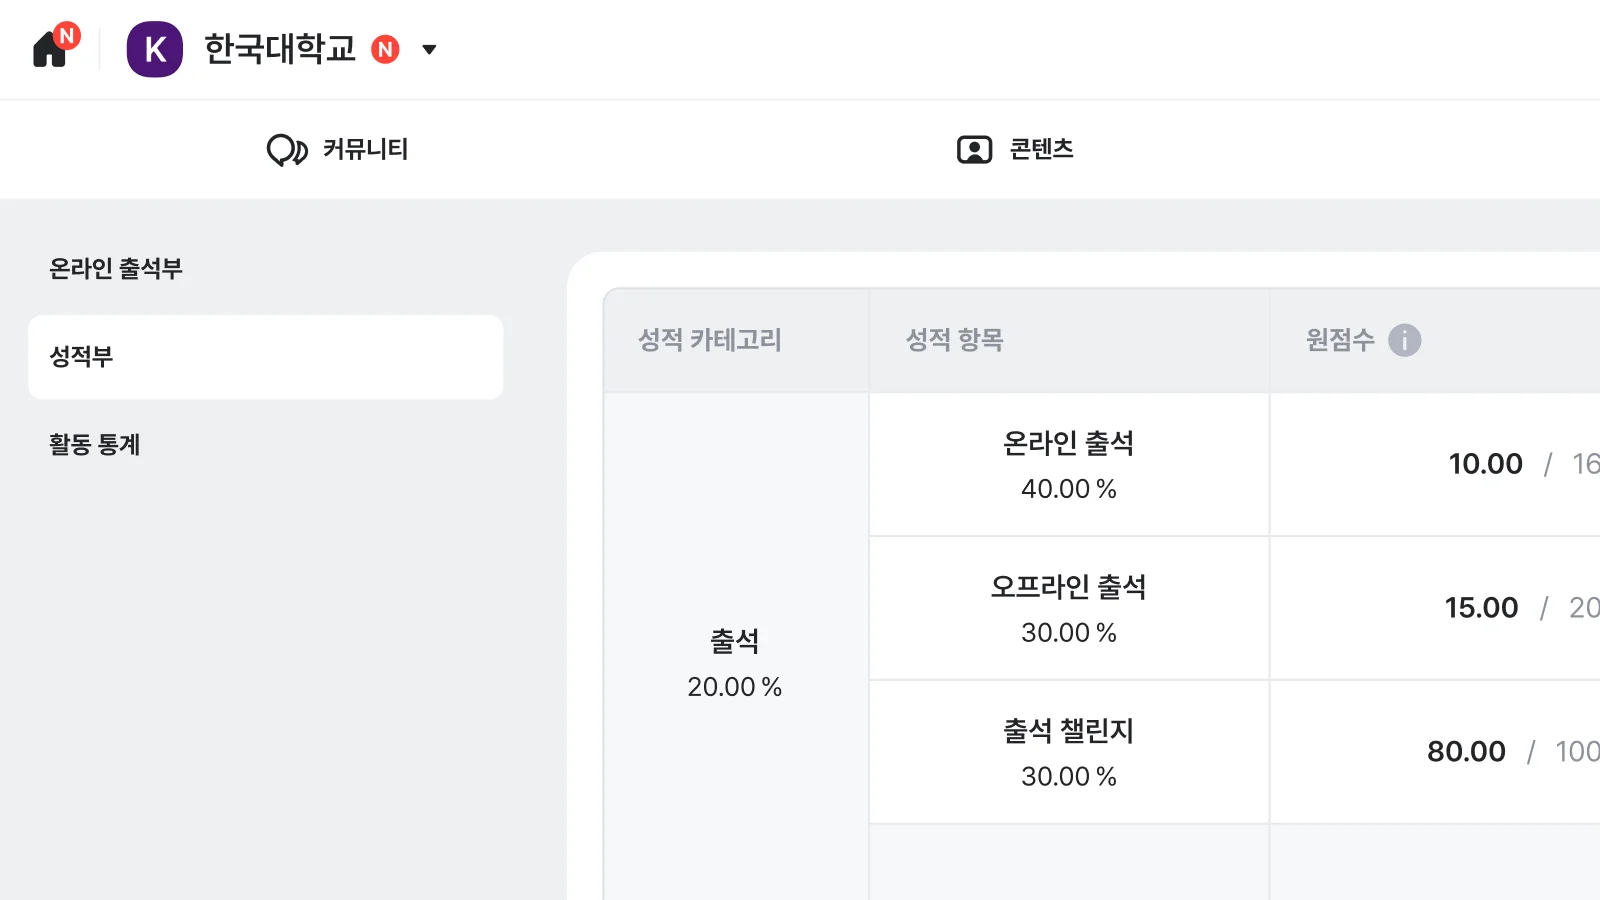Image resolution: width=1600 pixels, height=900 pixels.
Task: Select the 온라인 출석 grade item row
Action: click(x=1069, y=464)
